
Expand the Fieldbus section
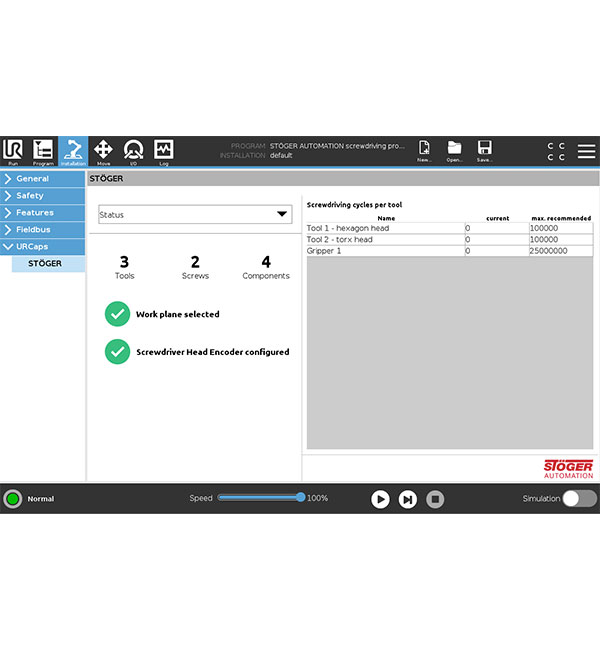pos(42,230)
